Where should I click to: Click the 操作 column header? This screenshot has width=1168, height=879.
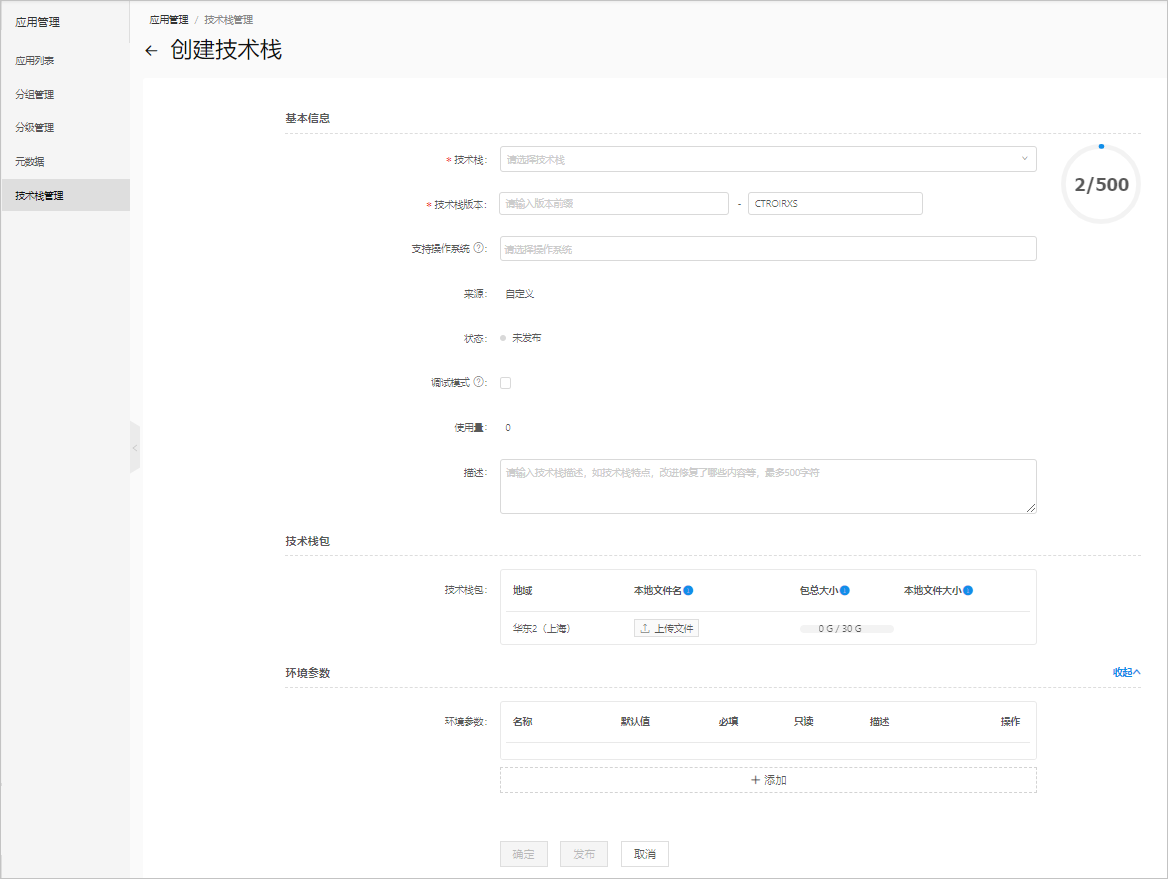(x=1010, y=722)
